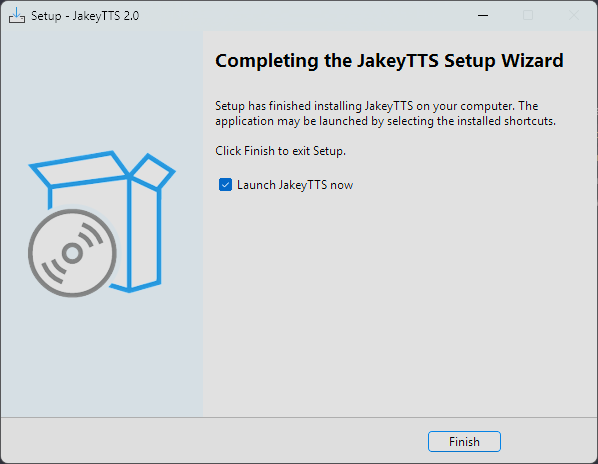The width and height of the screenshot is (598, 464).
Task: Click the blue open box illustration
Action: click(x=102, y=222)
